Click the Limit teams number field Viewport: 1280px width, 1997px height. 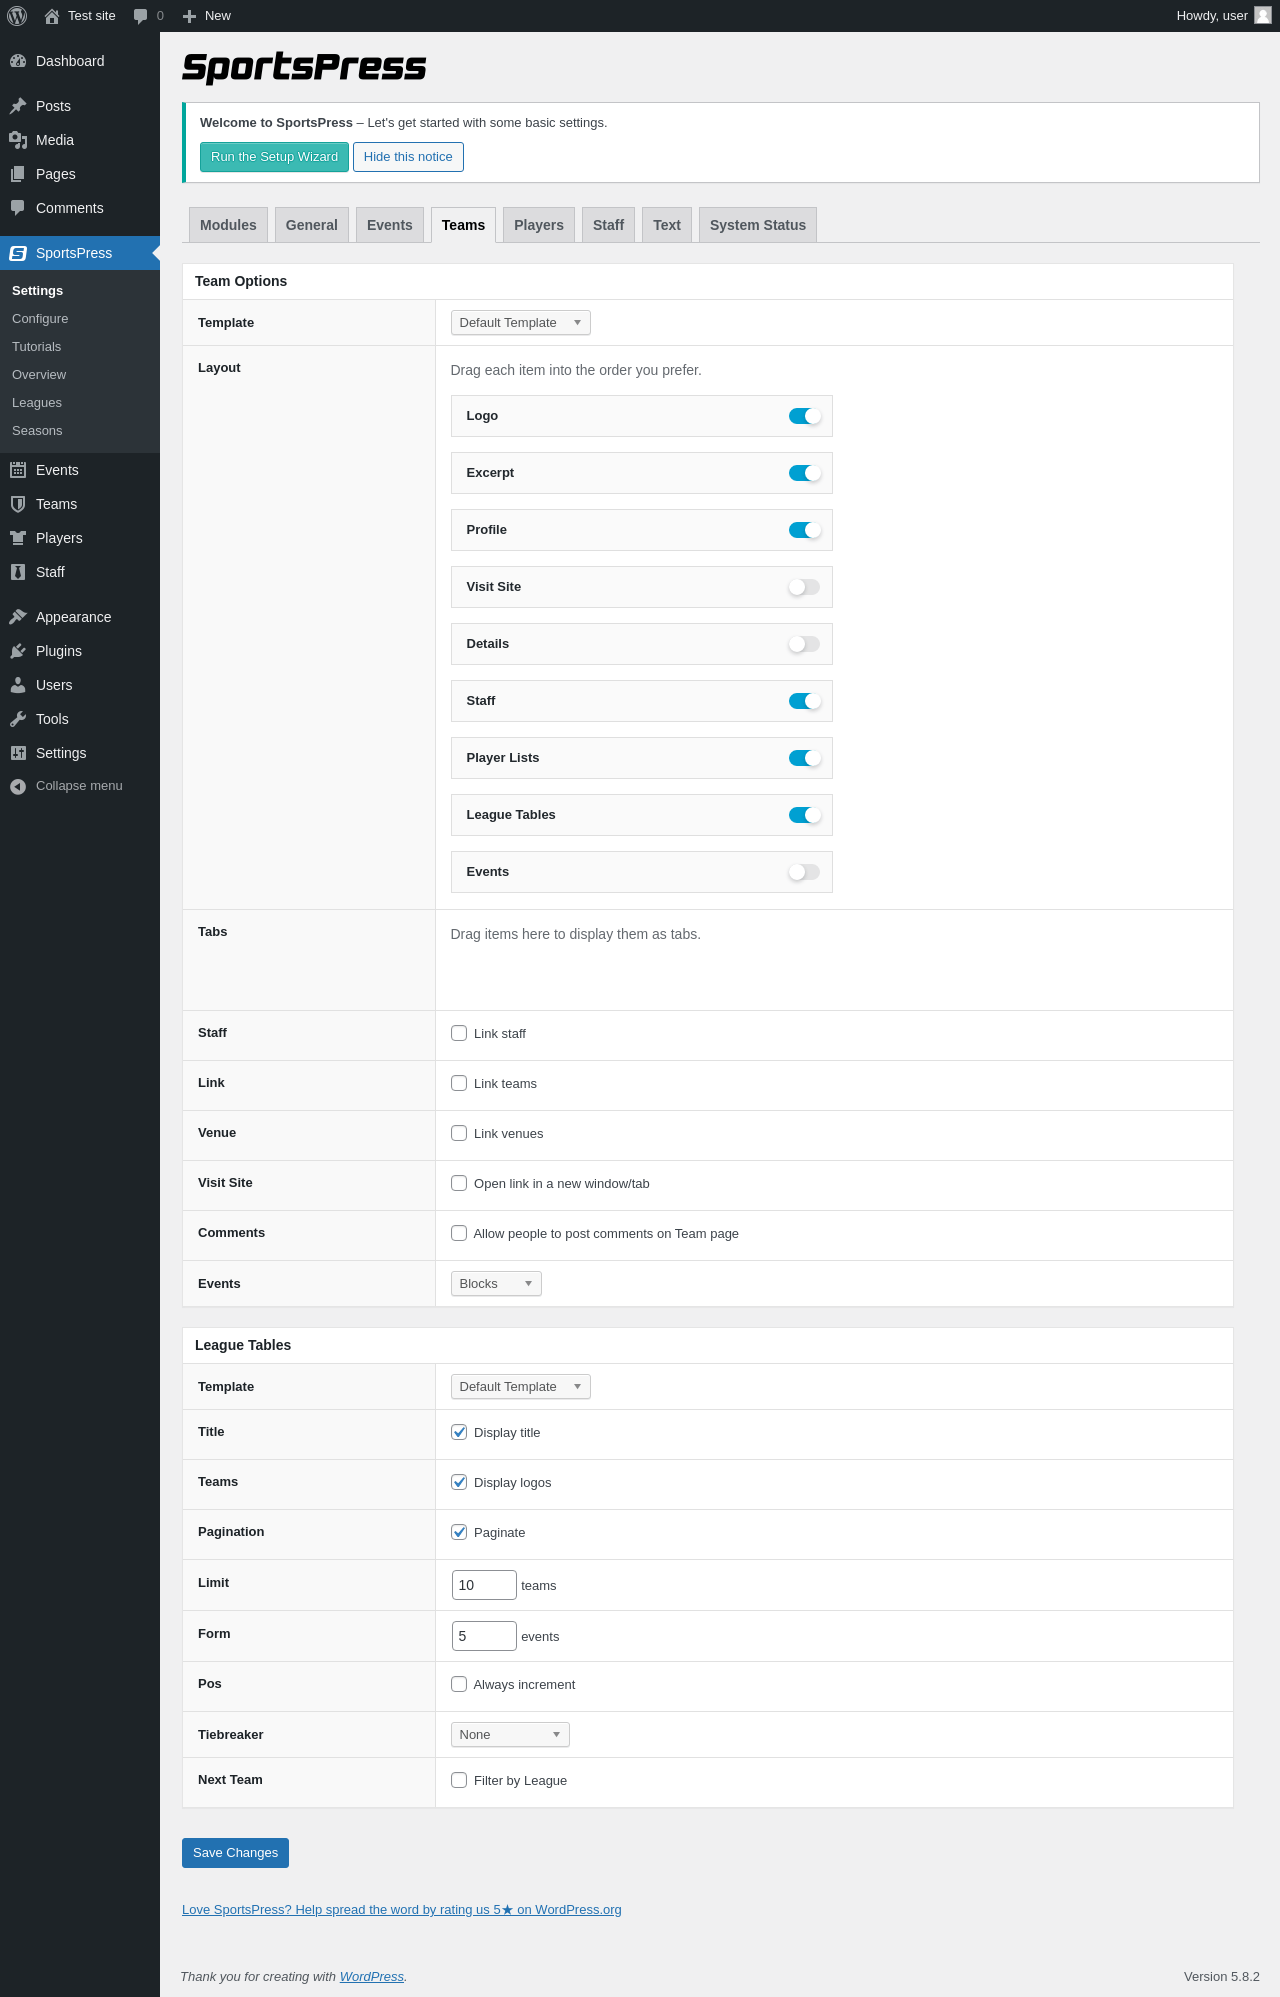[x=484, y=1585]
